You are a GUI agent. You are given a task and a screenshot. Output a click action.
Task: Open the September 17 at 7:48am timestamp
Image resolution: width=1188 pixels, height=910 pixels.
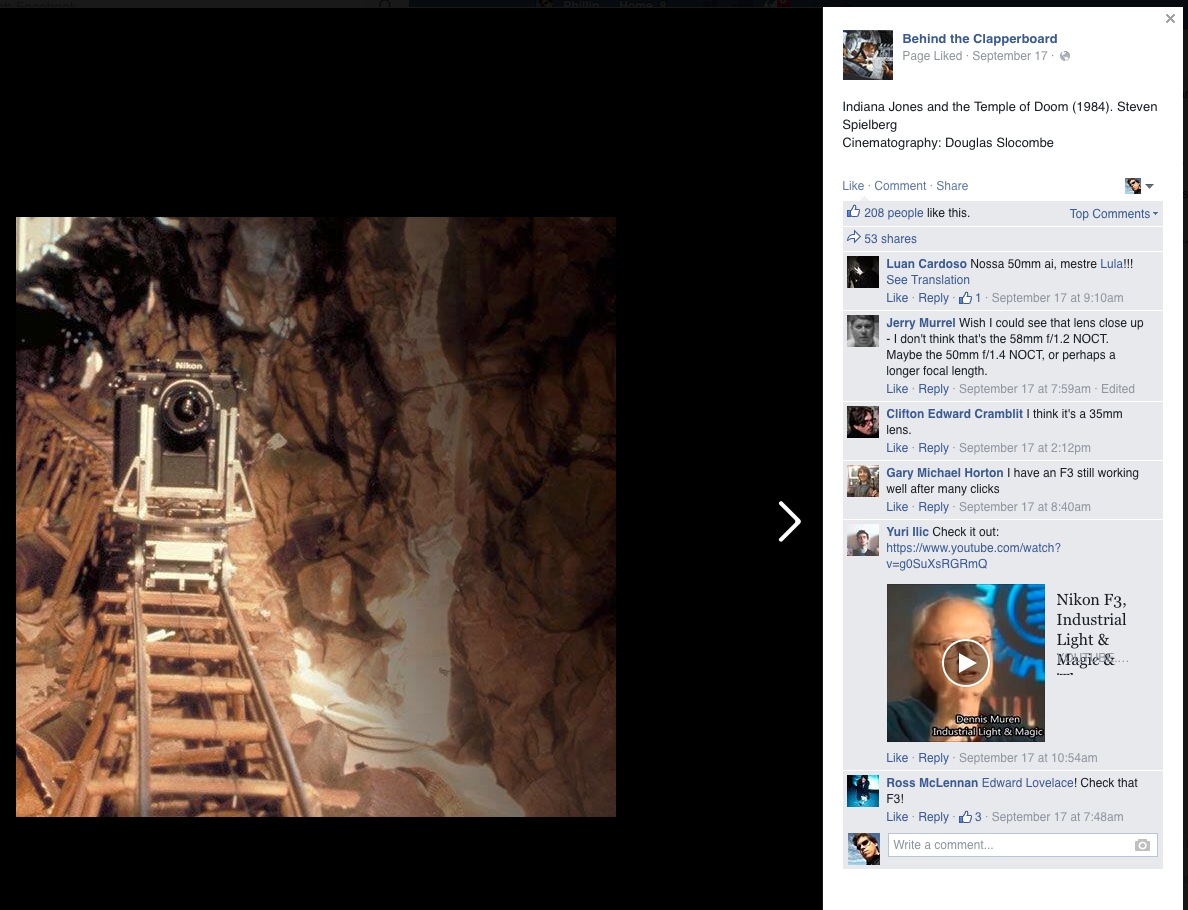(1057, 817)
